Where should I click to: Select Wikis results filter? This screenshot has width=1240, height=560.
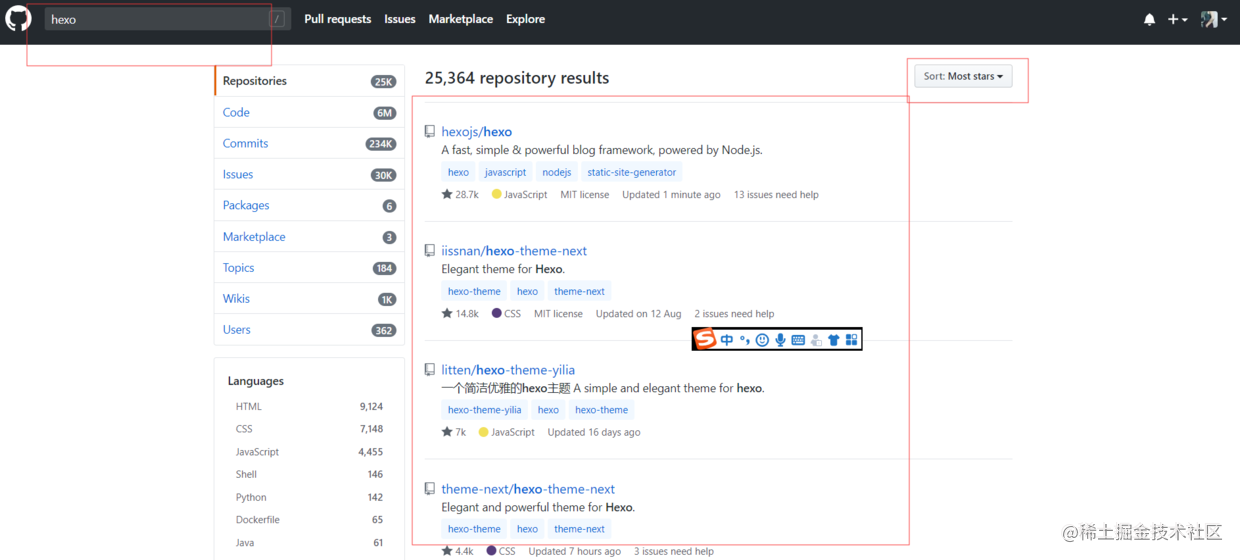tap(309, 299)
